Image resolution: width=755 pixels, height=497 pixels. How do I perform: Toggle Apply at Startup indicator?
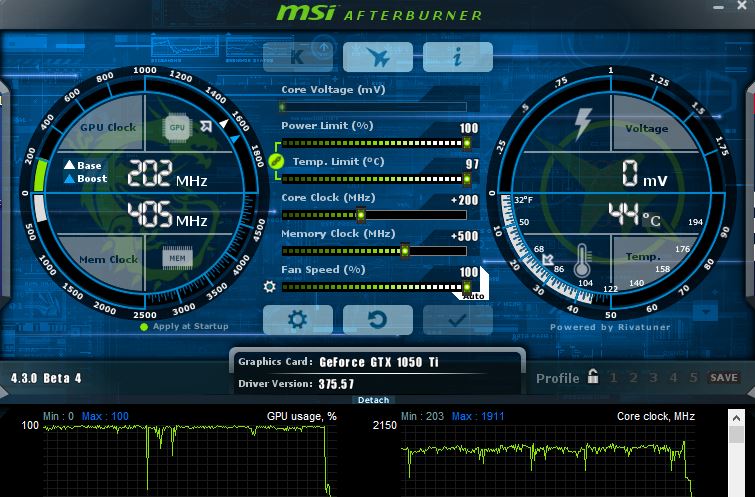coord(143,327)
